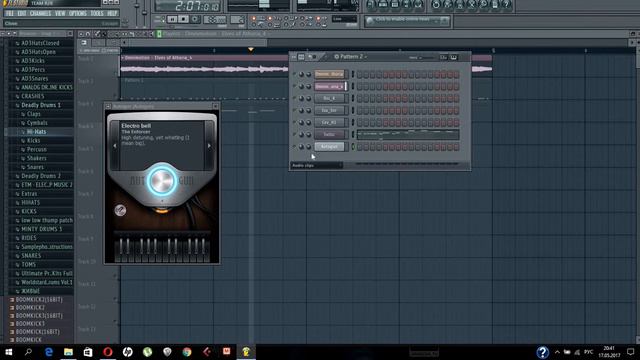Image resolution: width=640 pixels, height=360 pixels.
Task: Mute the orange first channel via its LED
Action: [x=294, y=74]
